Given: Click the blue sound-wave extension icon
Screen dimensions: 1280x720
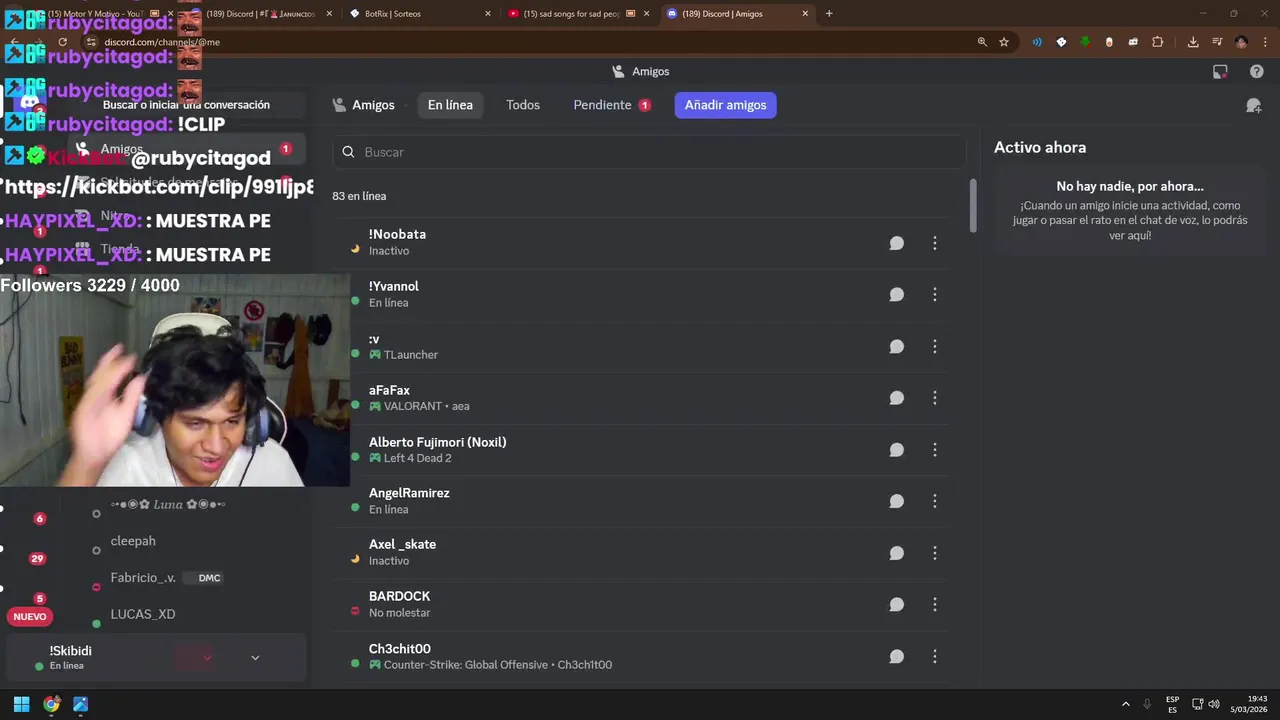Looking at the screenshot, I should tap(1037, 42).
